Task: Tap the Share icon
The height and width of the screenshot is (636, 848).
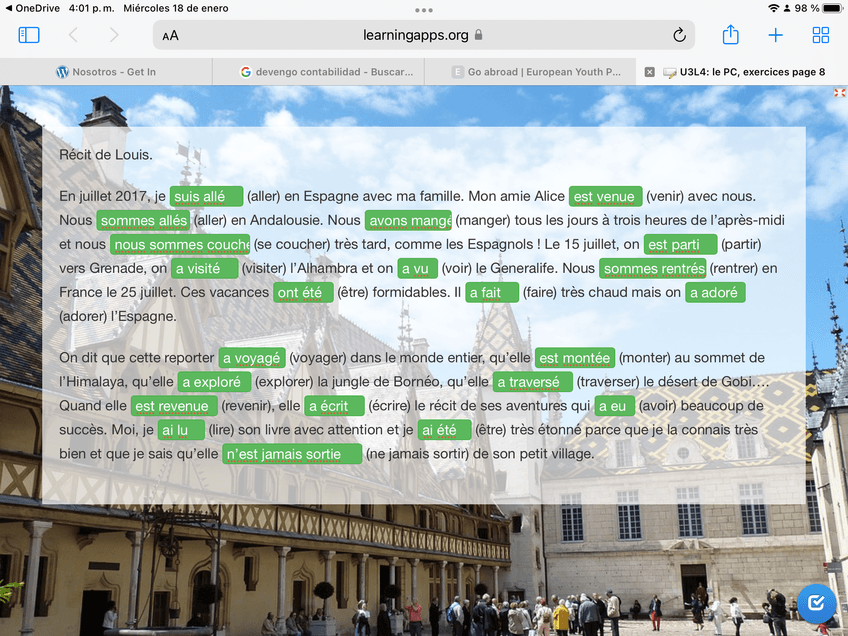Action: point(730,35)
